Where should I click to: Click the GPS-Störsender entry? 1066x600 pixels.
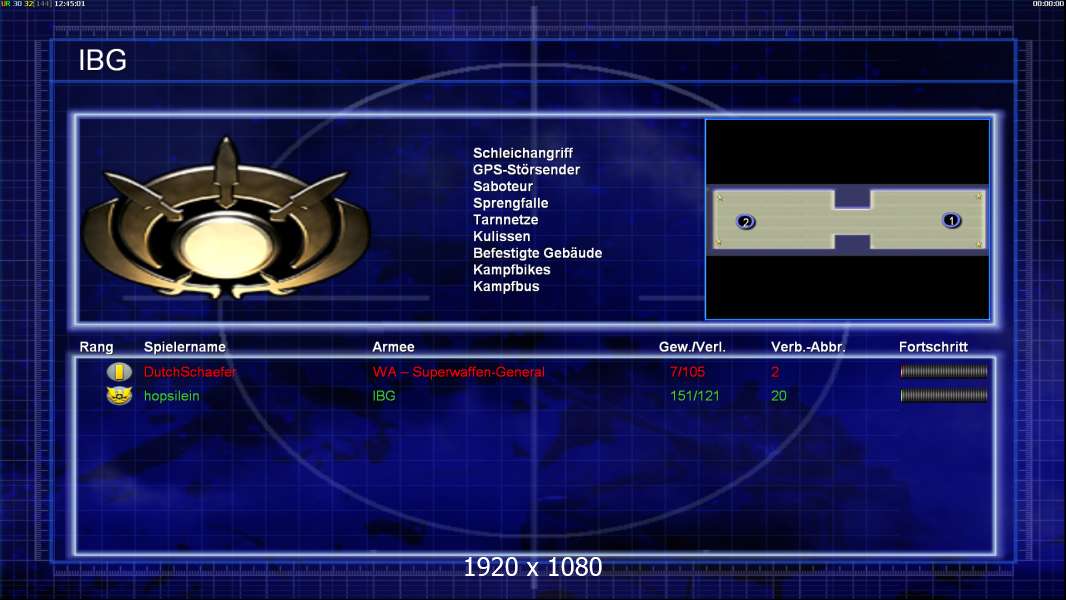[x=526, y=170]
